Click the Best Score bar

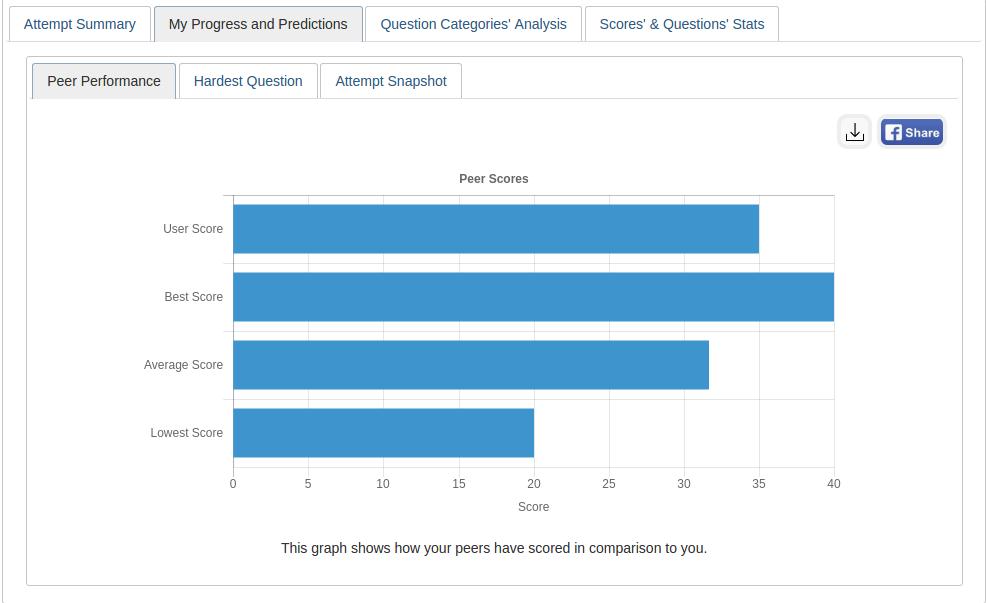(x=533, y=297)
